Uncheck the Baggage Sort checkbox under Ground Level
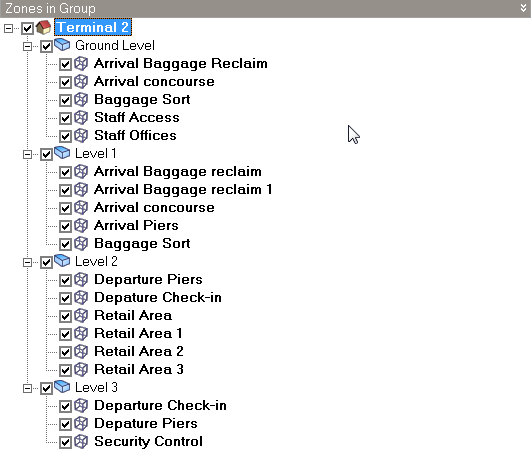 [x=65, y=100]
